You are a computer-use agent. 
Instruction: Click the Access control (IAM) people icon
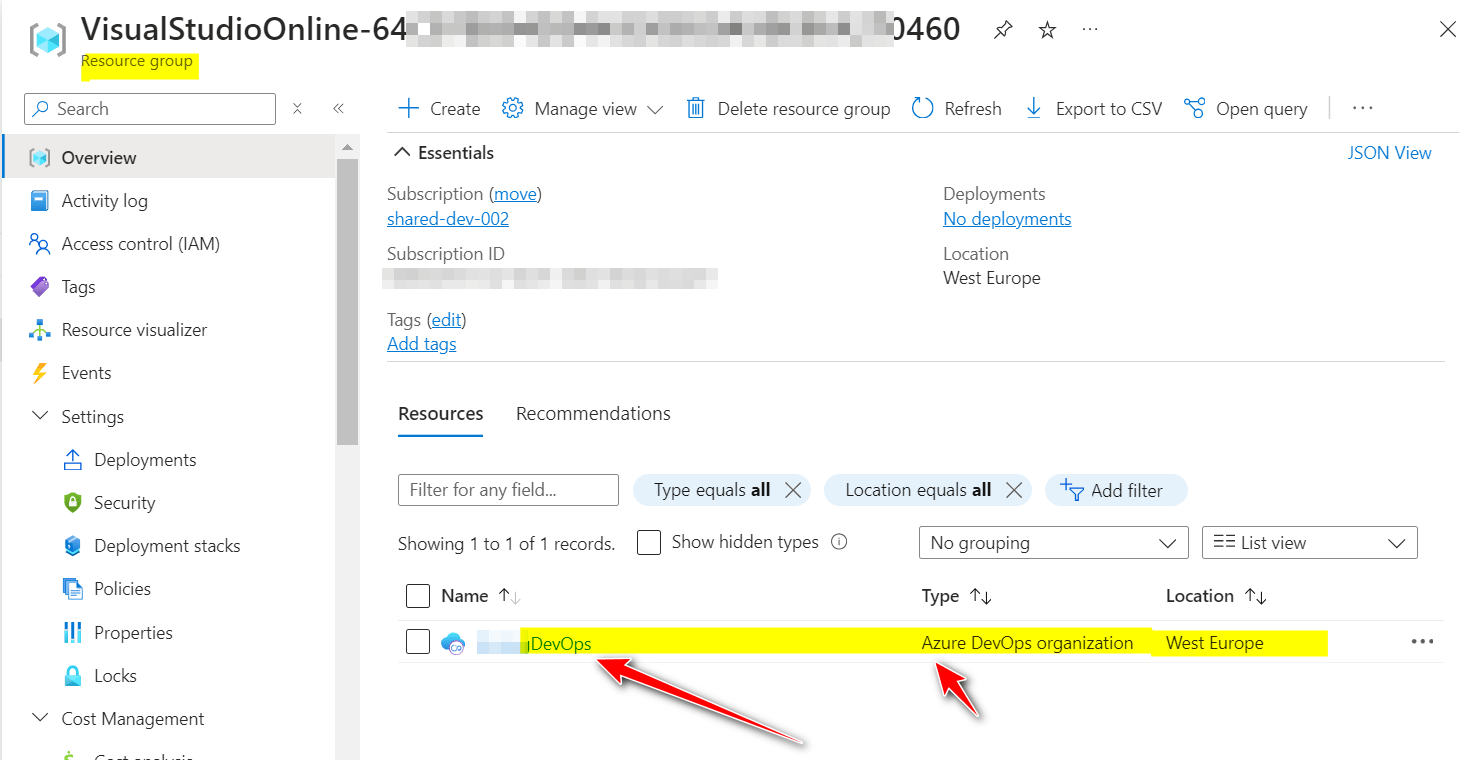pyautogui.click(x=40, y=244)
